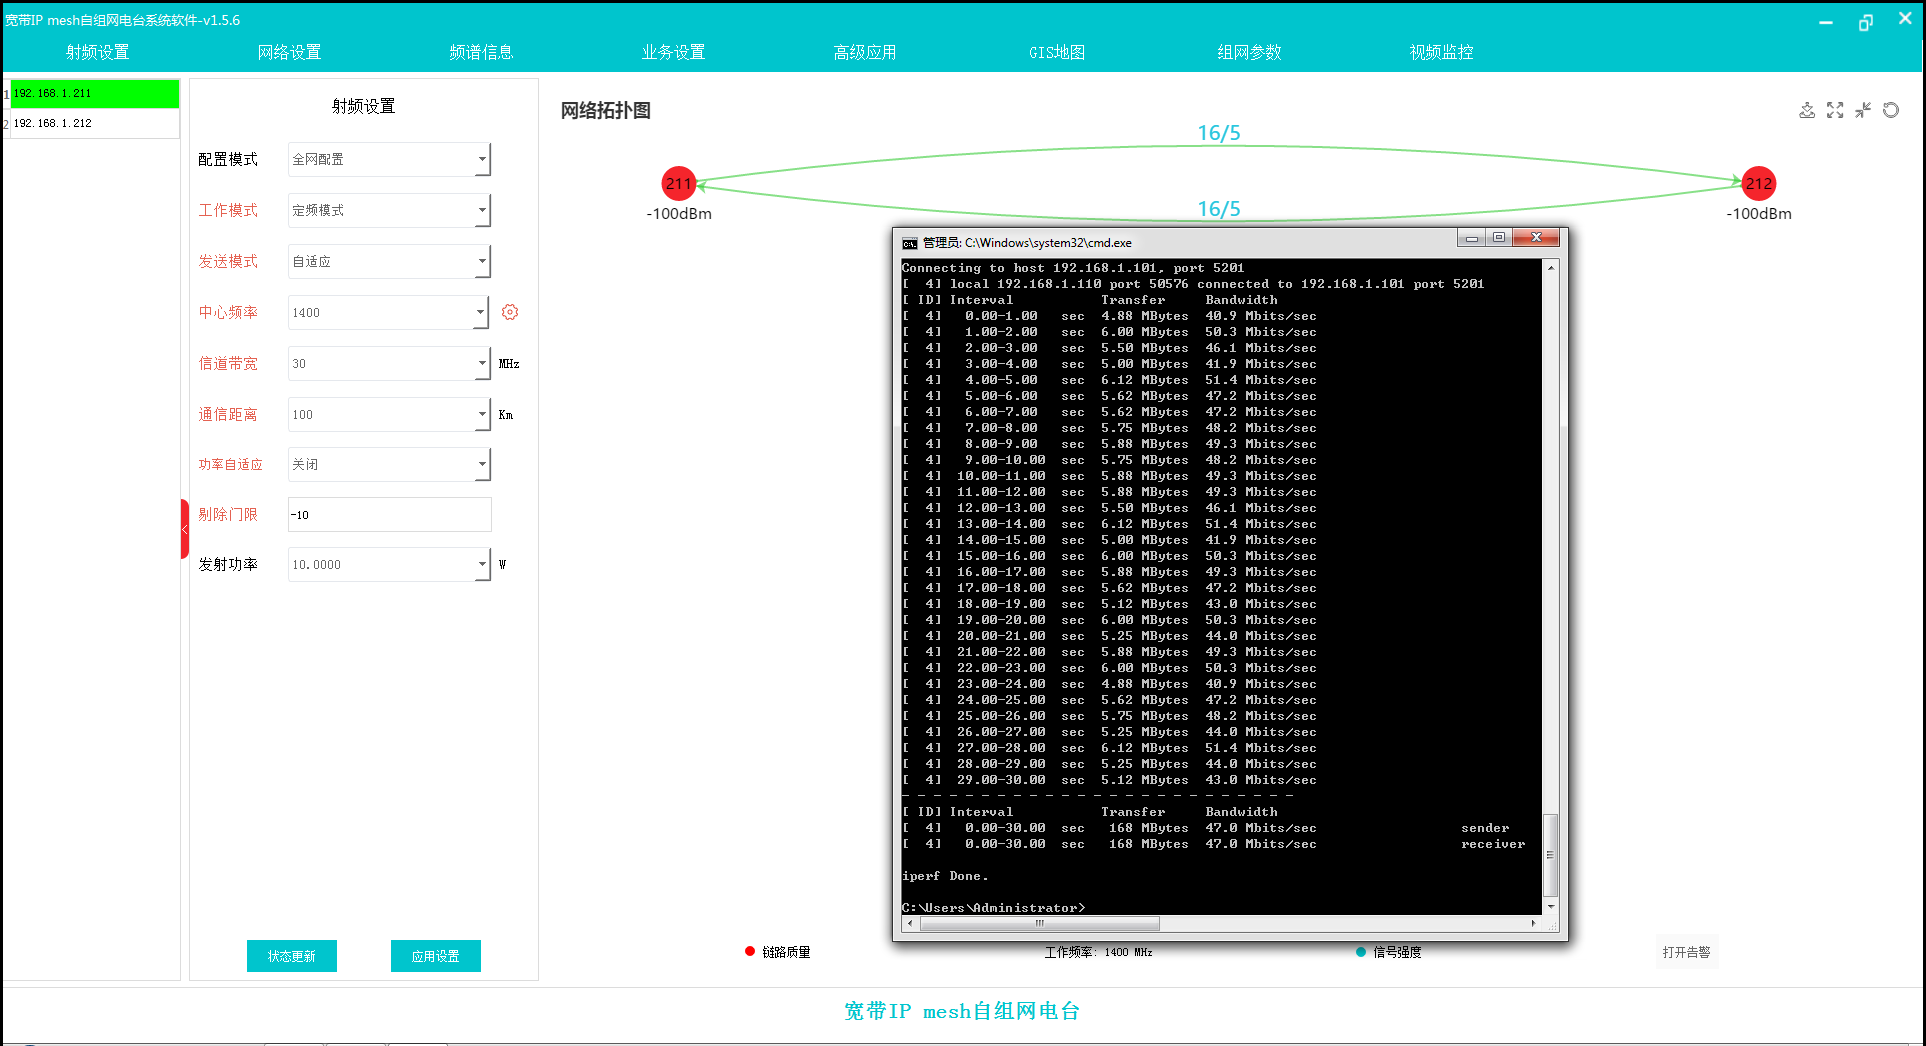Click the red side panel collapse handle

point(185,528)
